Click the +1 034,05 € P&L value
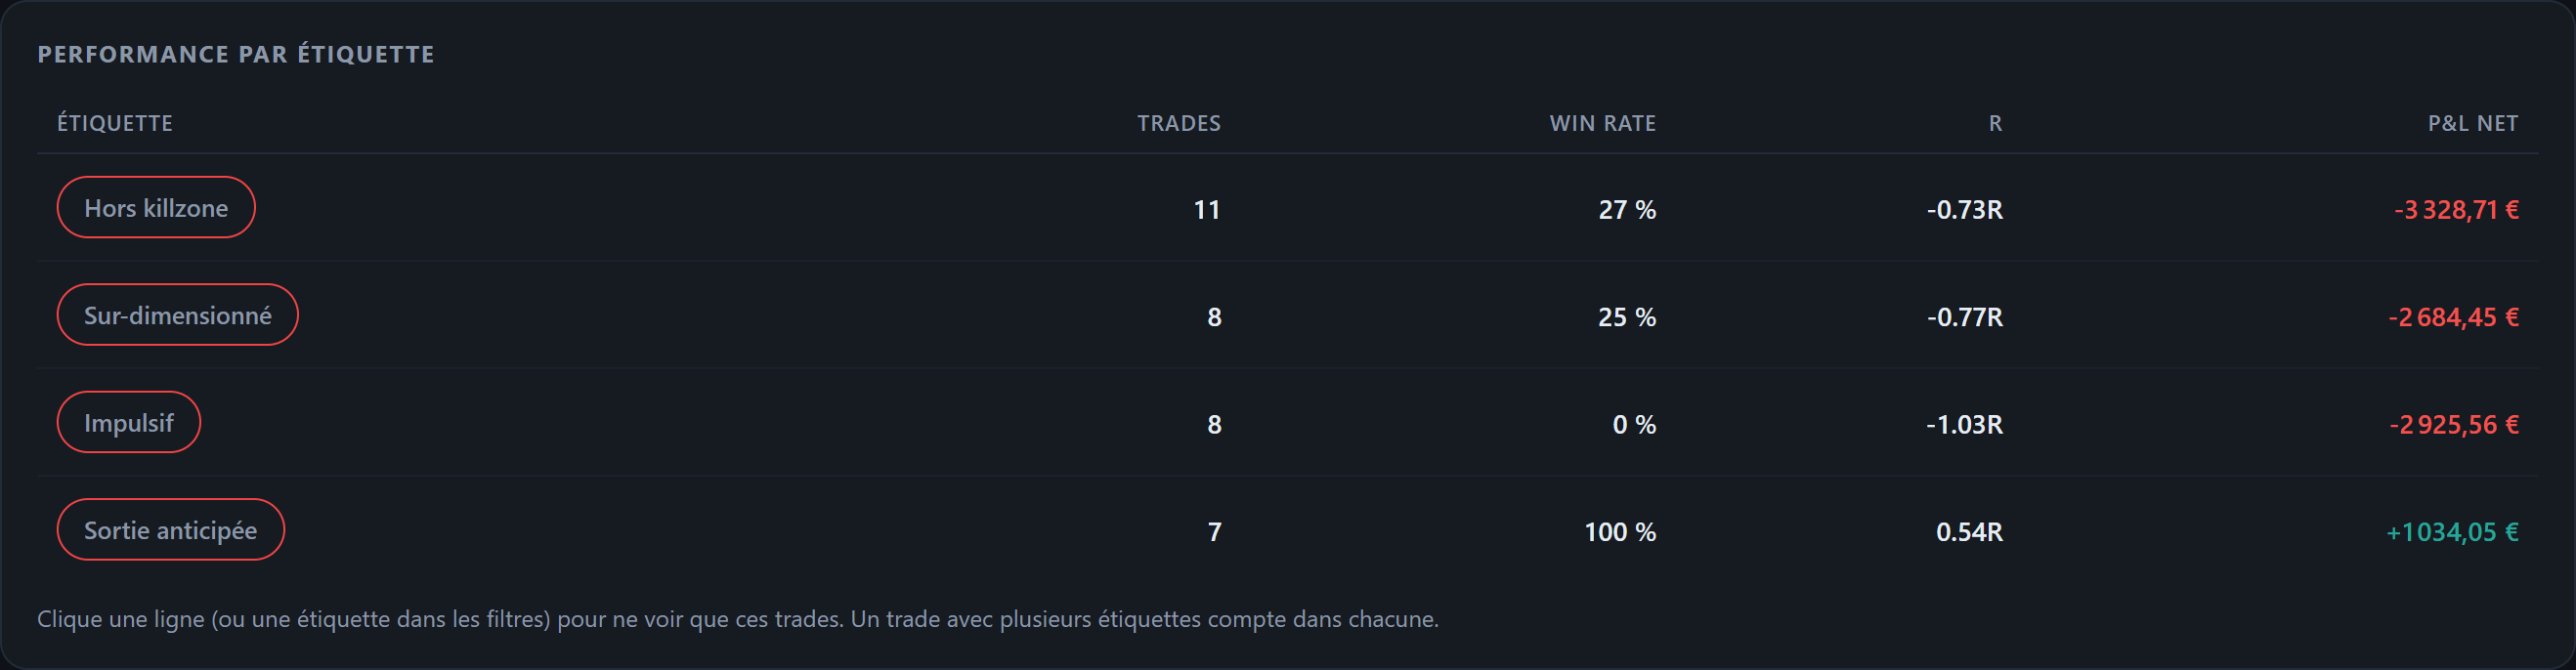 (x=2452, y=532)
